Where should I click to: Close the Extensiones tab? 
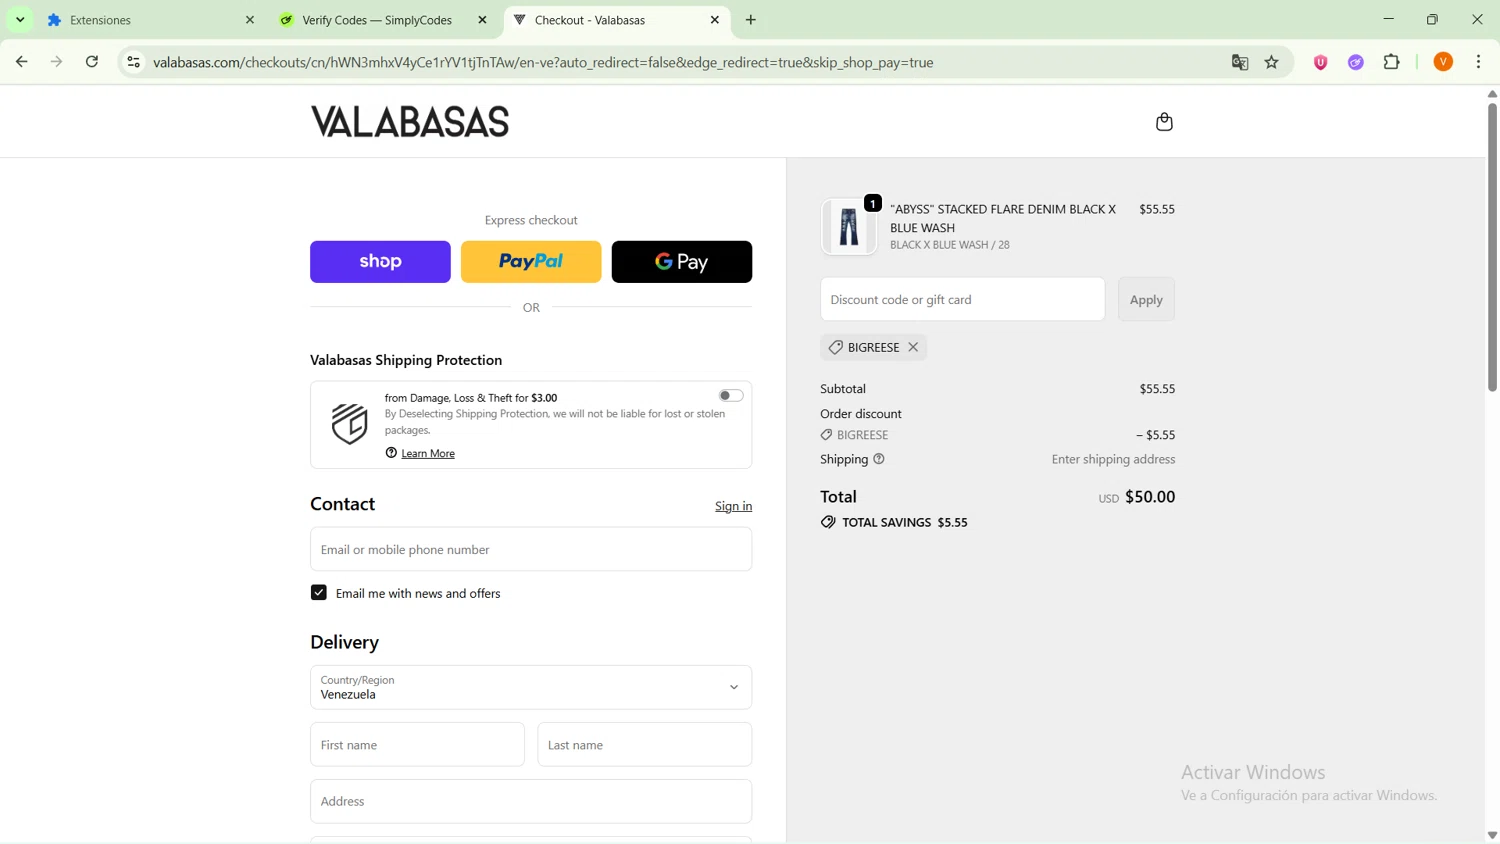pos(250,20)
